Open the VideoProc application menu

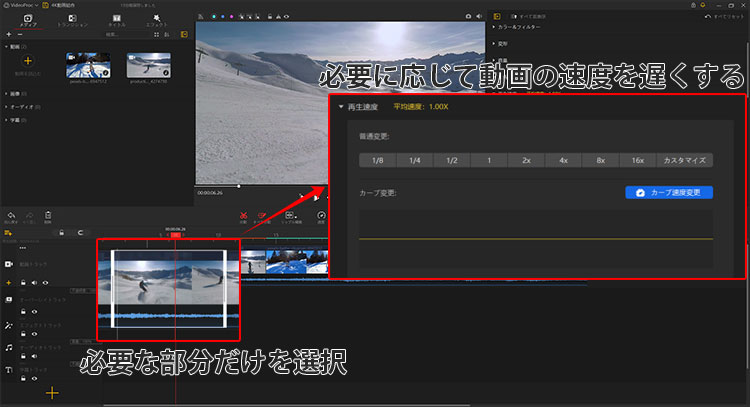coord(21,5)
